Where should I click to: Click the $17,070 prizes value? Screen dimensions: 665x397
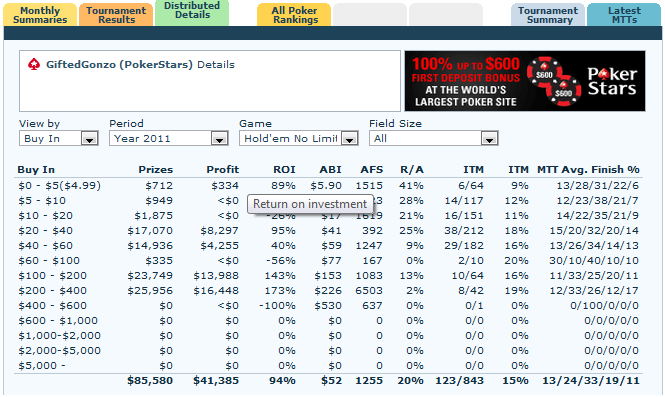tap(150, 231)
